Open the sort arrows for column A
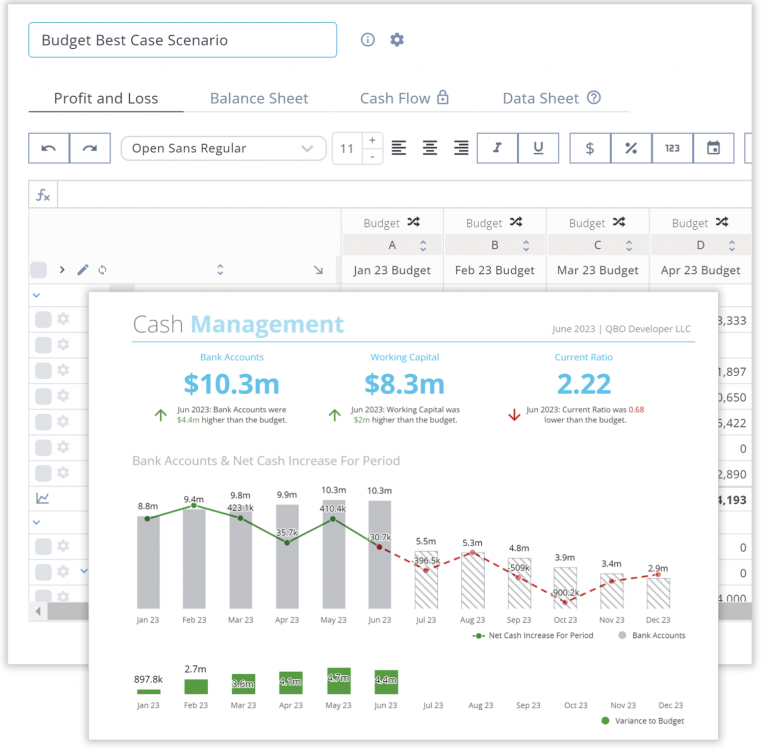 (x=423, y=246)
